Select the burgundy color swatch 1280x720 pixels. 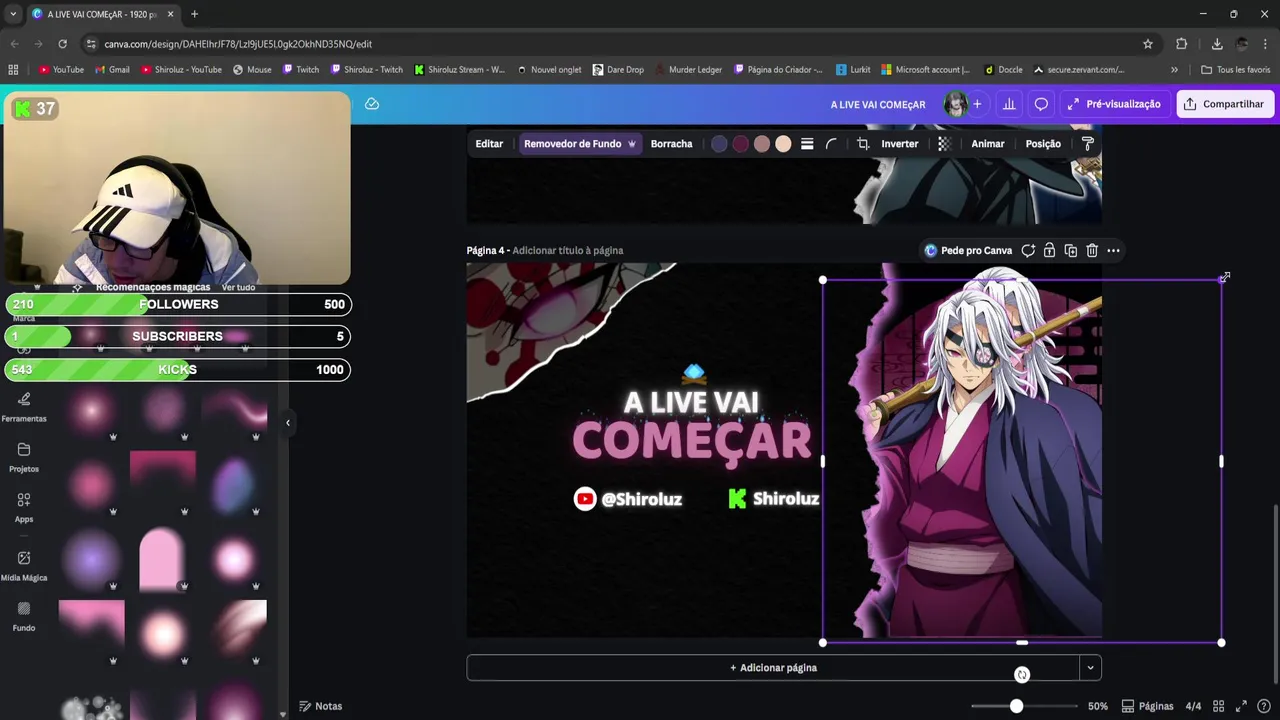pyautogui.click(x=740, y=144)
